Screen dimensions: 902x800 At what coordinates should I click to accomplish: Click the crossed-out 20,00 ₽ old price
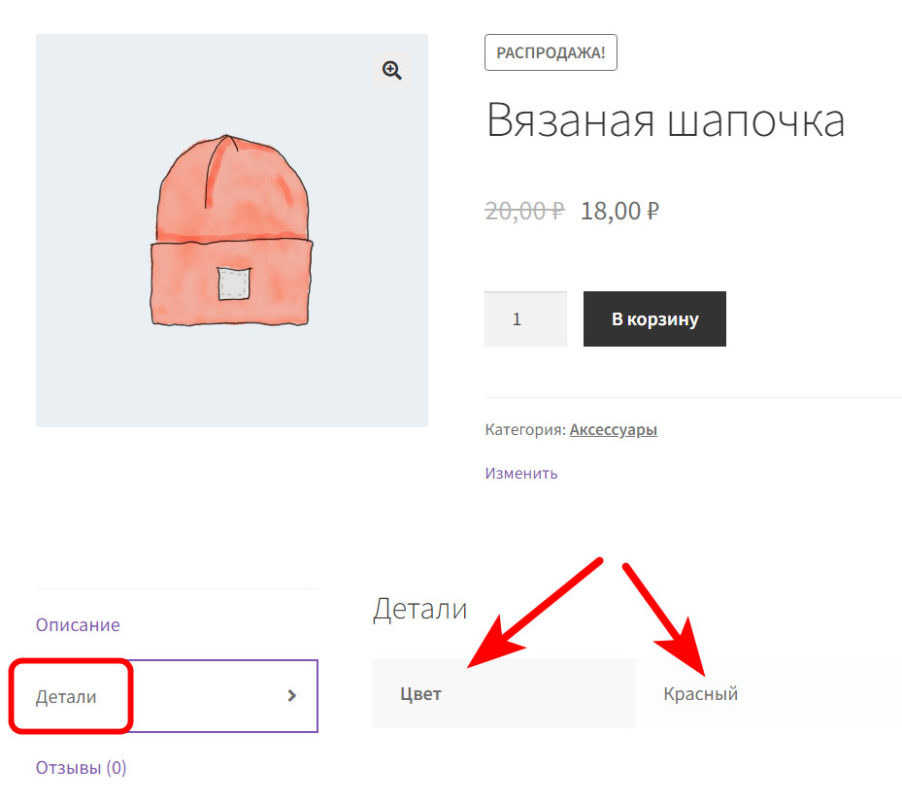pos(524,211)
